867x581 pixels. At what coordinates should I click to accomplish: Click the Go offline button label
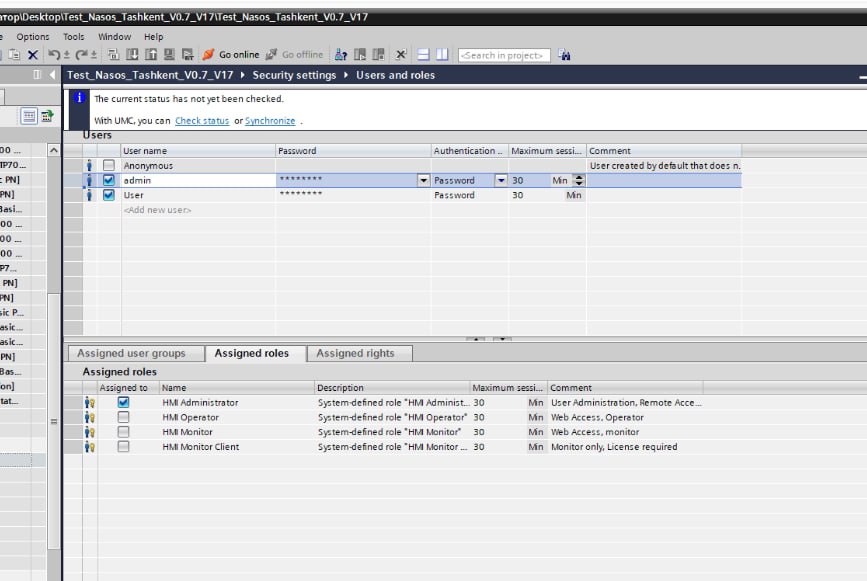(x=302, y=55)
